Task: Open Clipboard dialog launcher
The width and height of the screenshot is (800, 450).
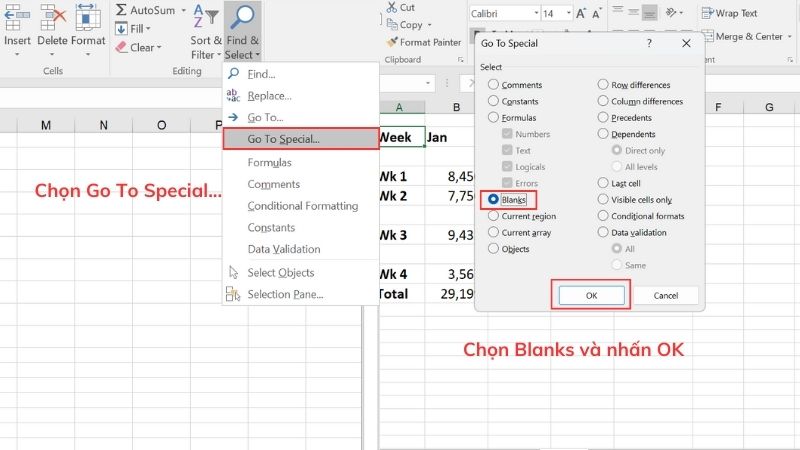Action: pyautogui.click(x=460, y=60)
